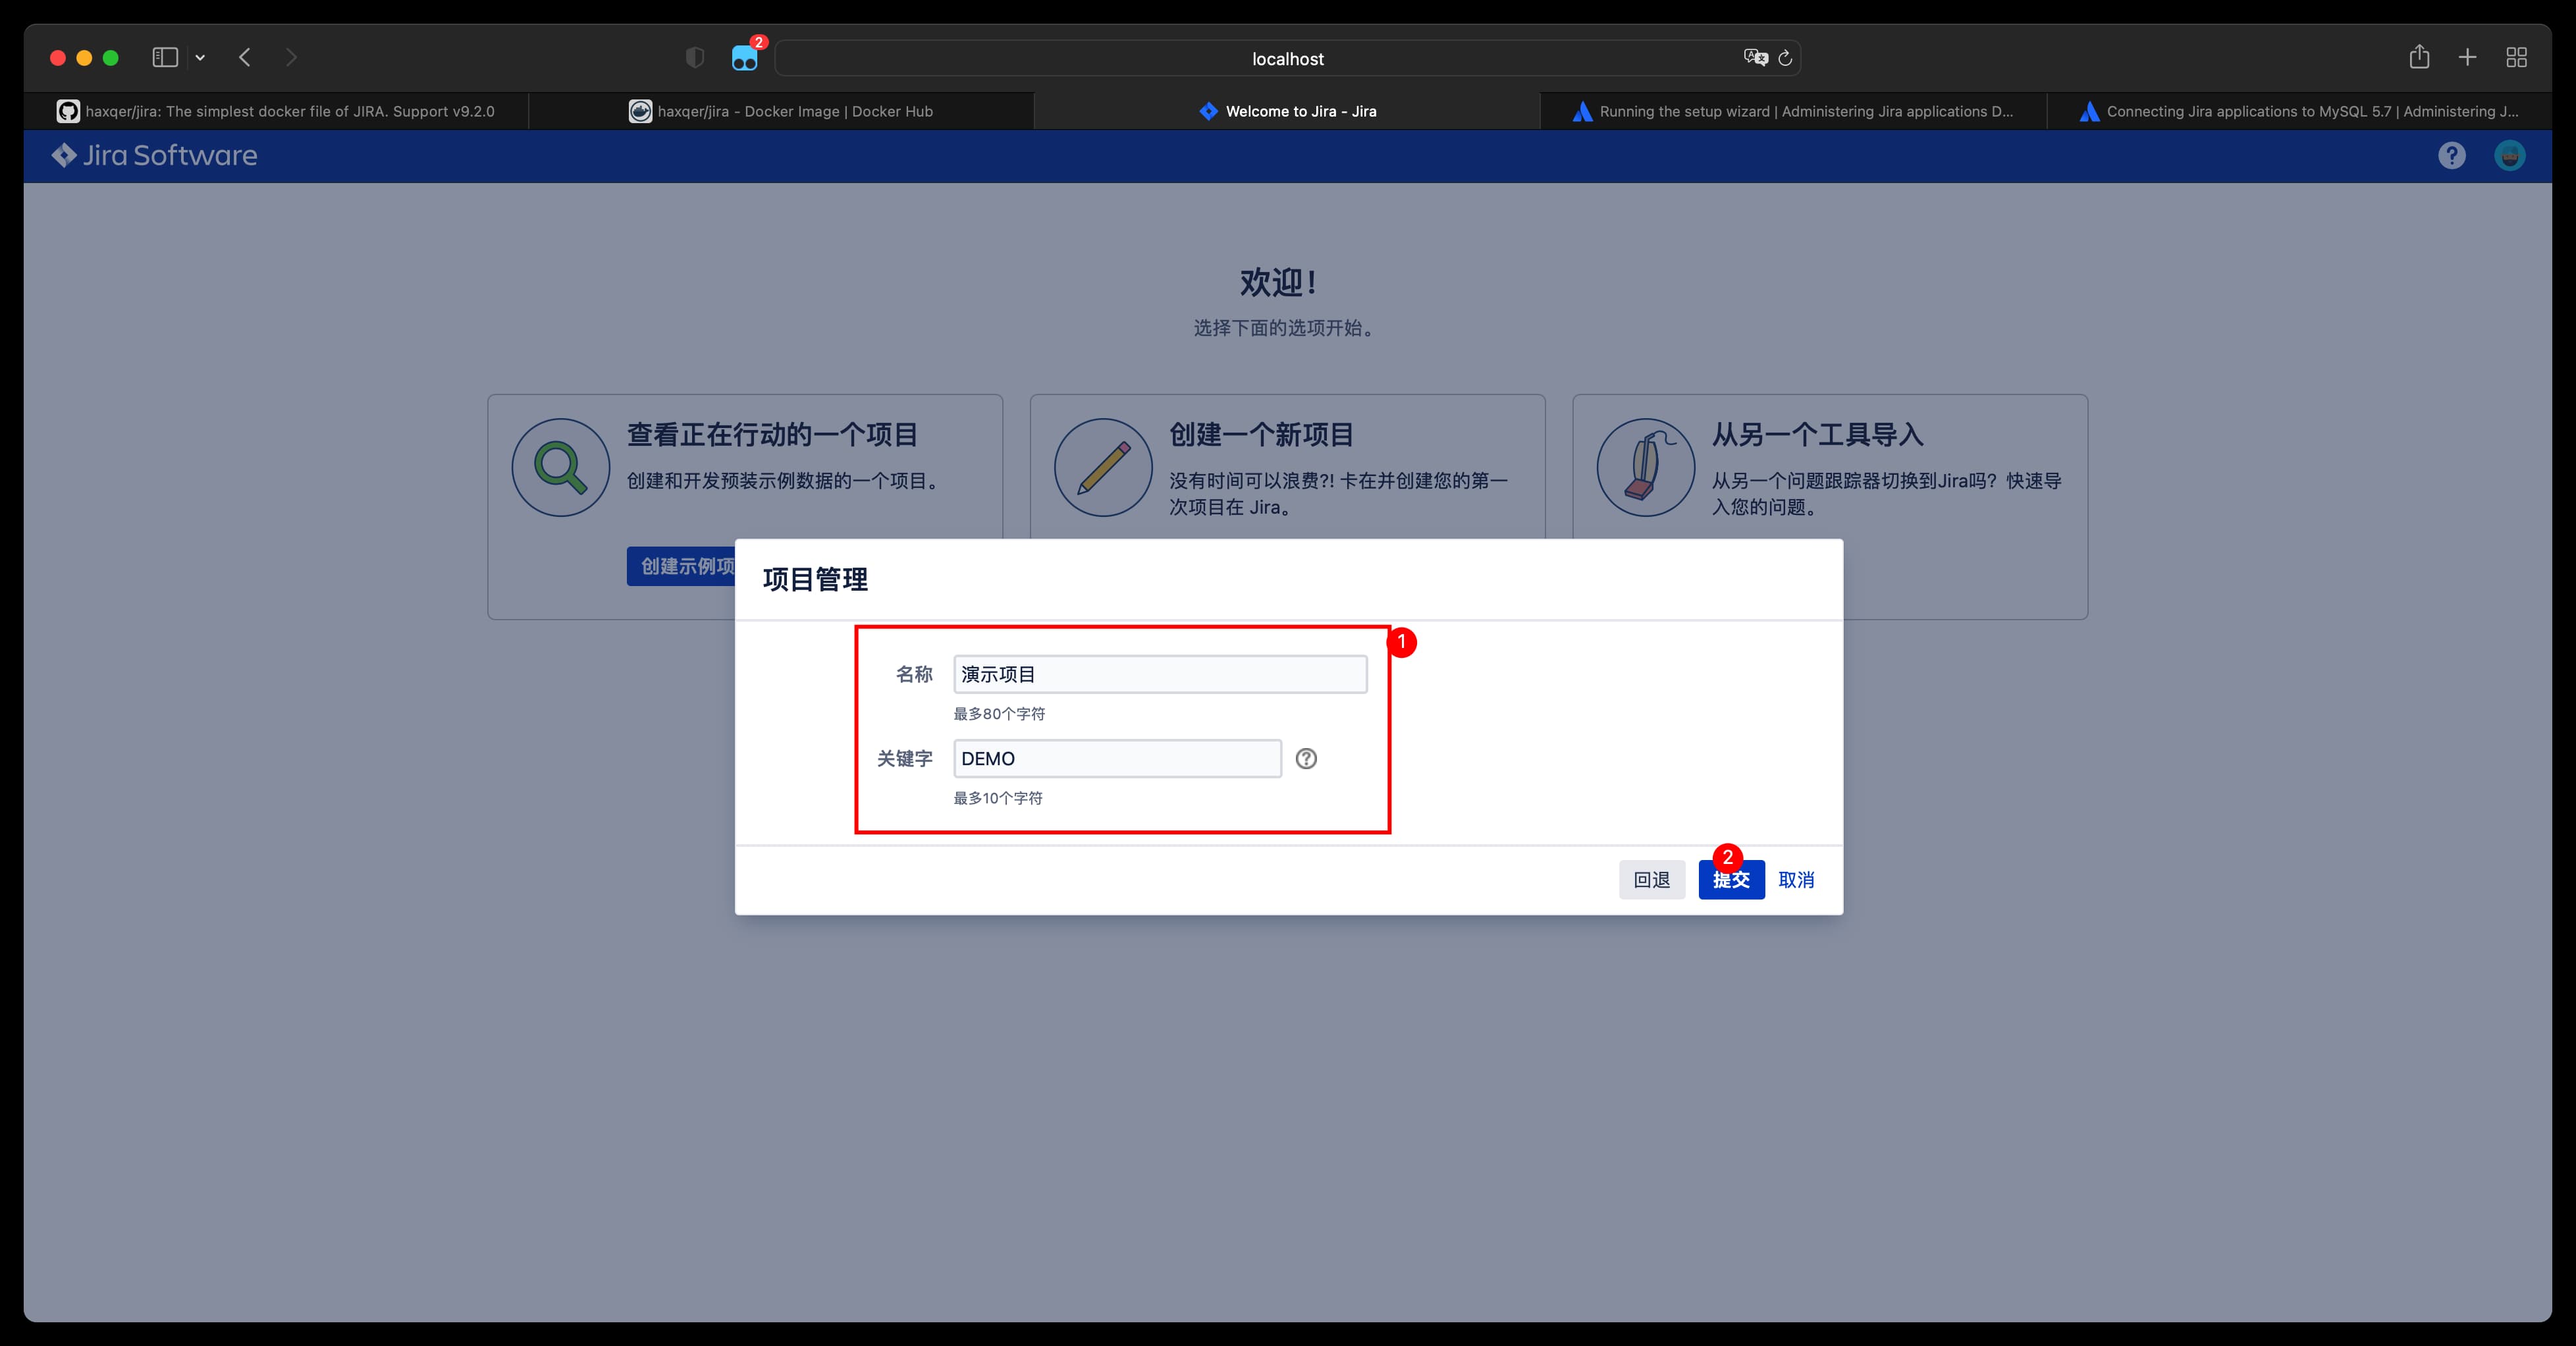
Task: Click the macOS yellow minimize window button
Action: pyautogui.click(x=84, y=58)
